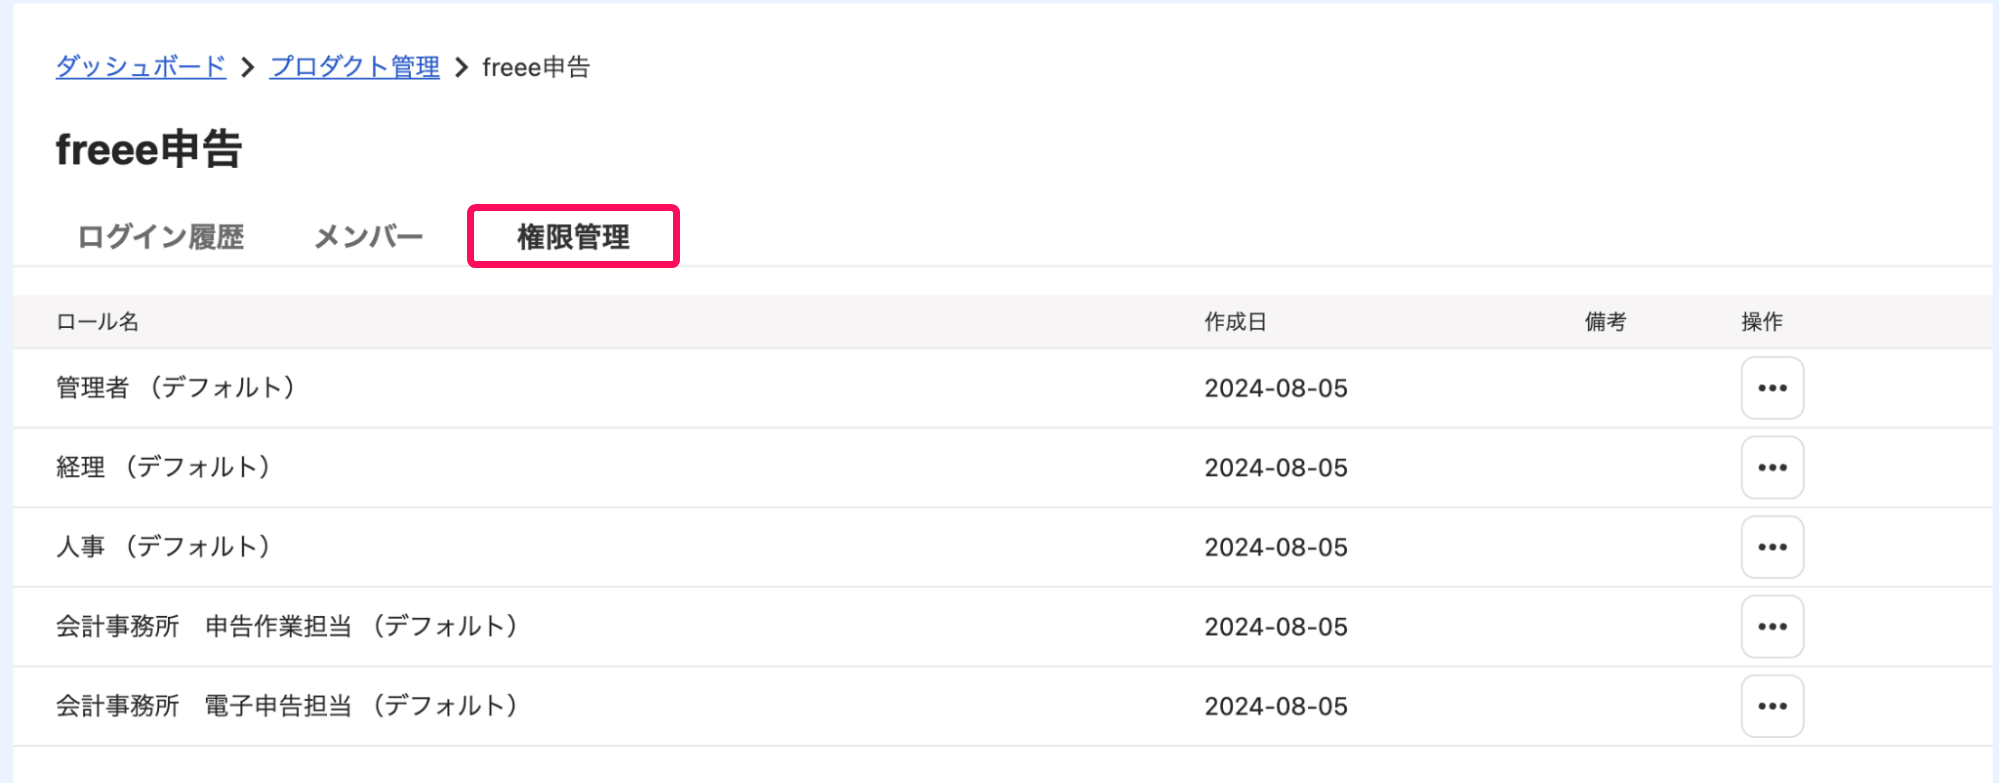Select the 人事（デフォルト）role row name
The width and height of the screenshot is (1999, 783).
point(164,547)
